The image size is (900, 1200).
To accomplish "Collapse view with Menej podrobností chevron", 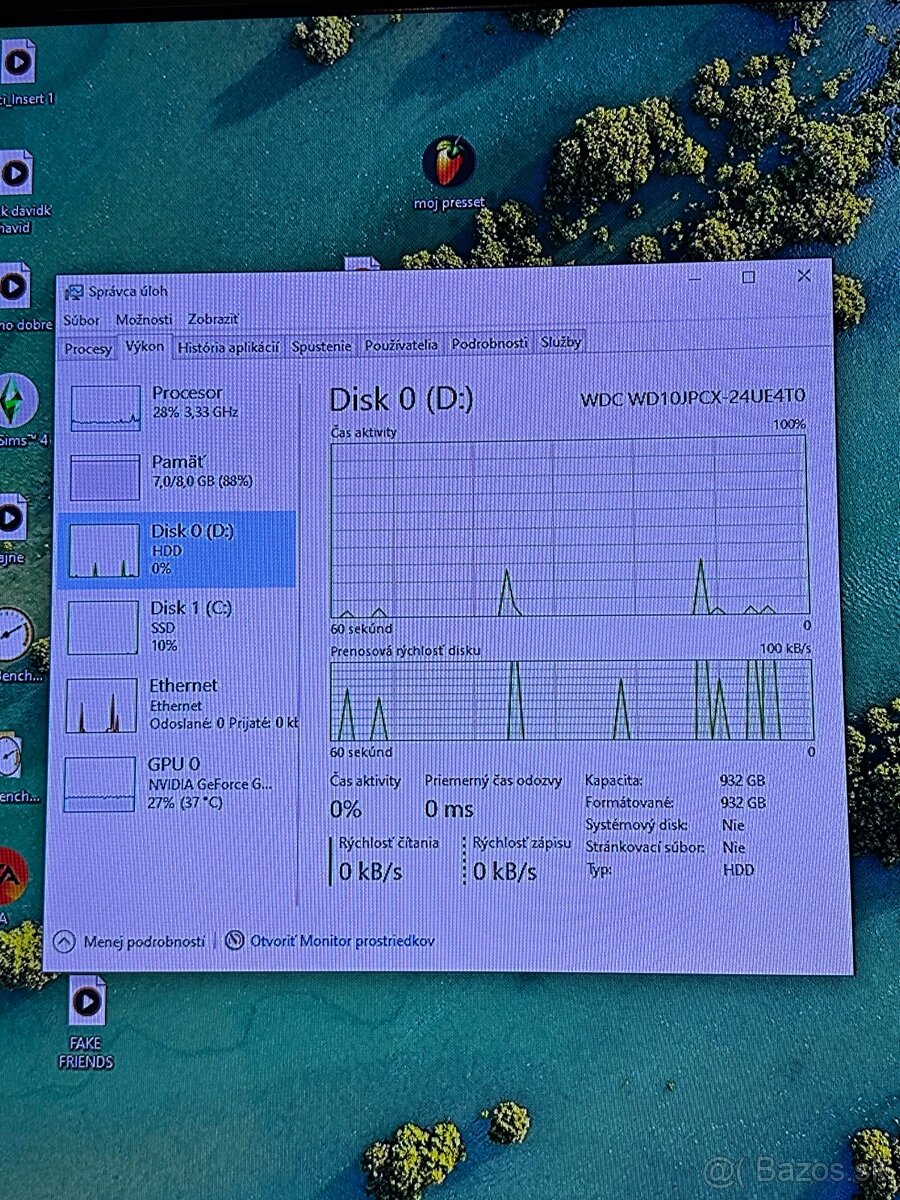I will (x=64, y=941).
